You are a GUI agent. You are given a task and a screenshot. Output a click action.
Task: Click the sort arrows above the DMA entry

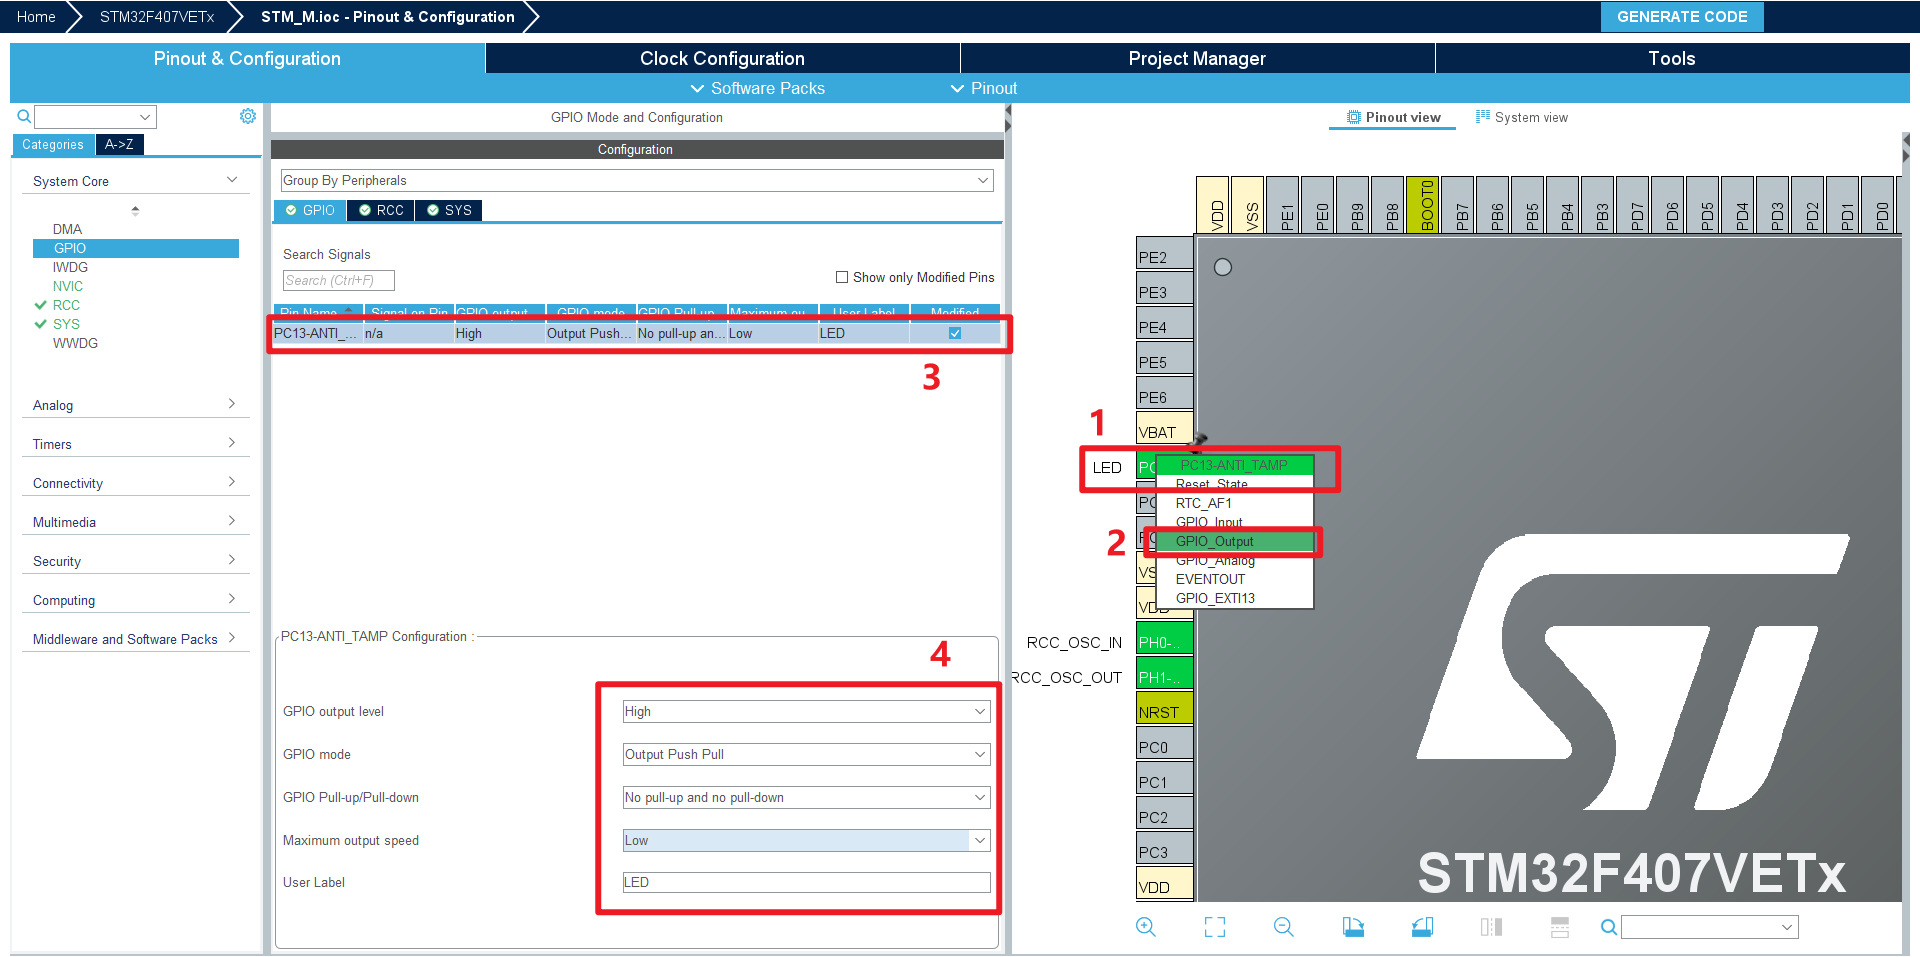(x=135, y=211)
